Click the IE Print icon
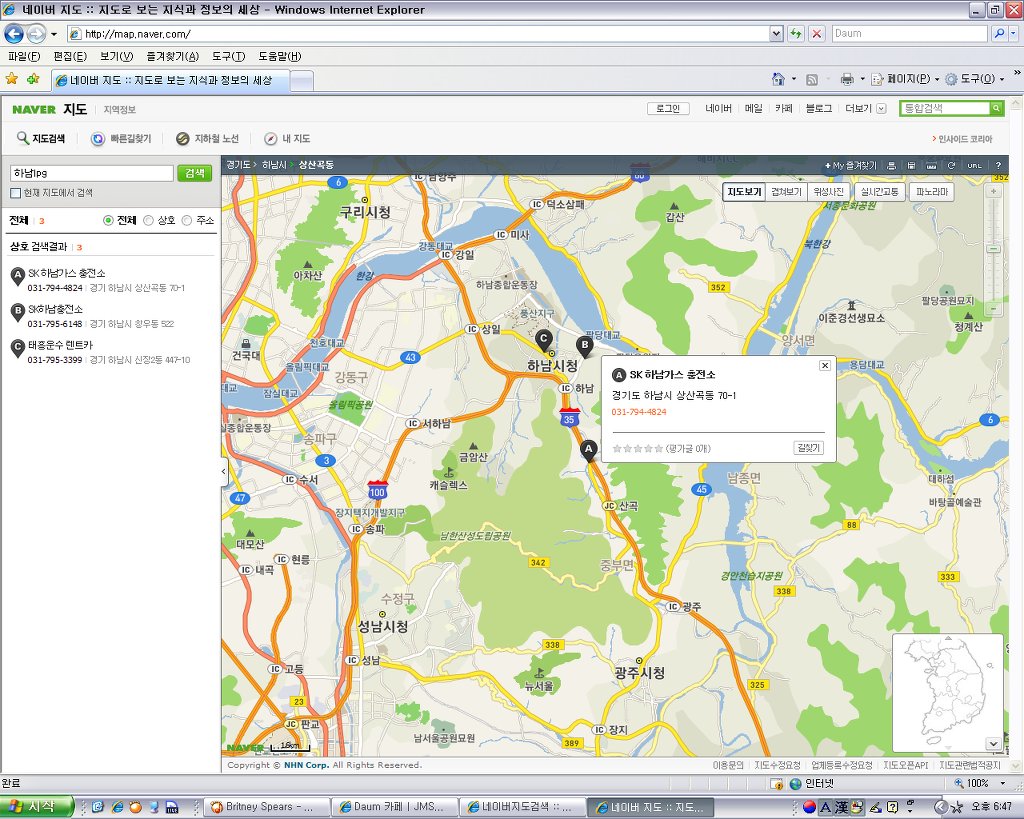The height and width of the screenshot is (819, 1024). click(847, 79)
